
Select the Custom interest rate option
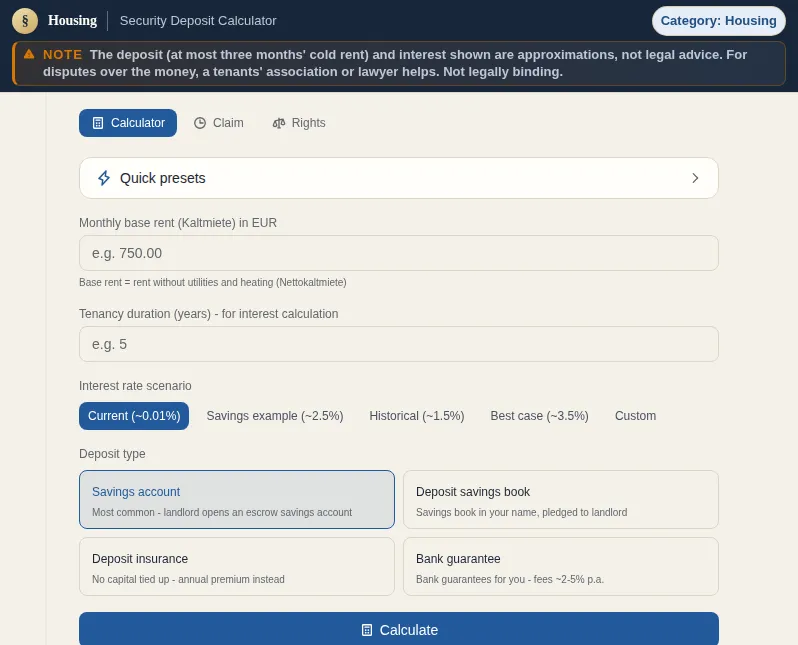pyautogui.click(x=635, y=416)
